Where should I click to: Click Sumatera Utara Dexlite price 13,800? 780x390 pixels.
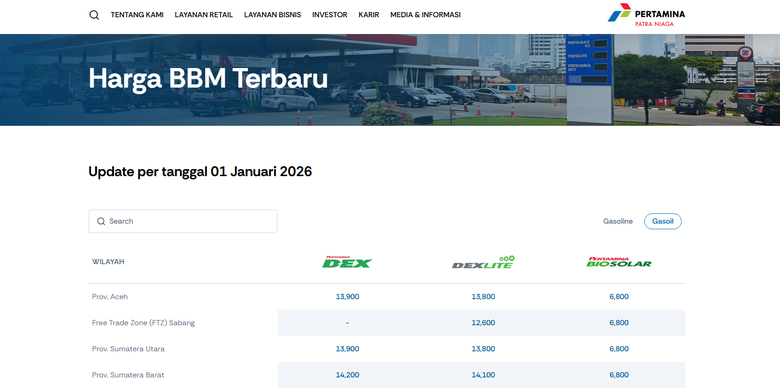[x=483, y=349]
